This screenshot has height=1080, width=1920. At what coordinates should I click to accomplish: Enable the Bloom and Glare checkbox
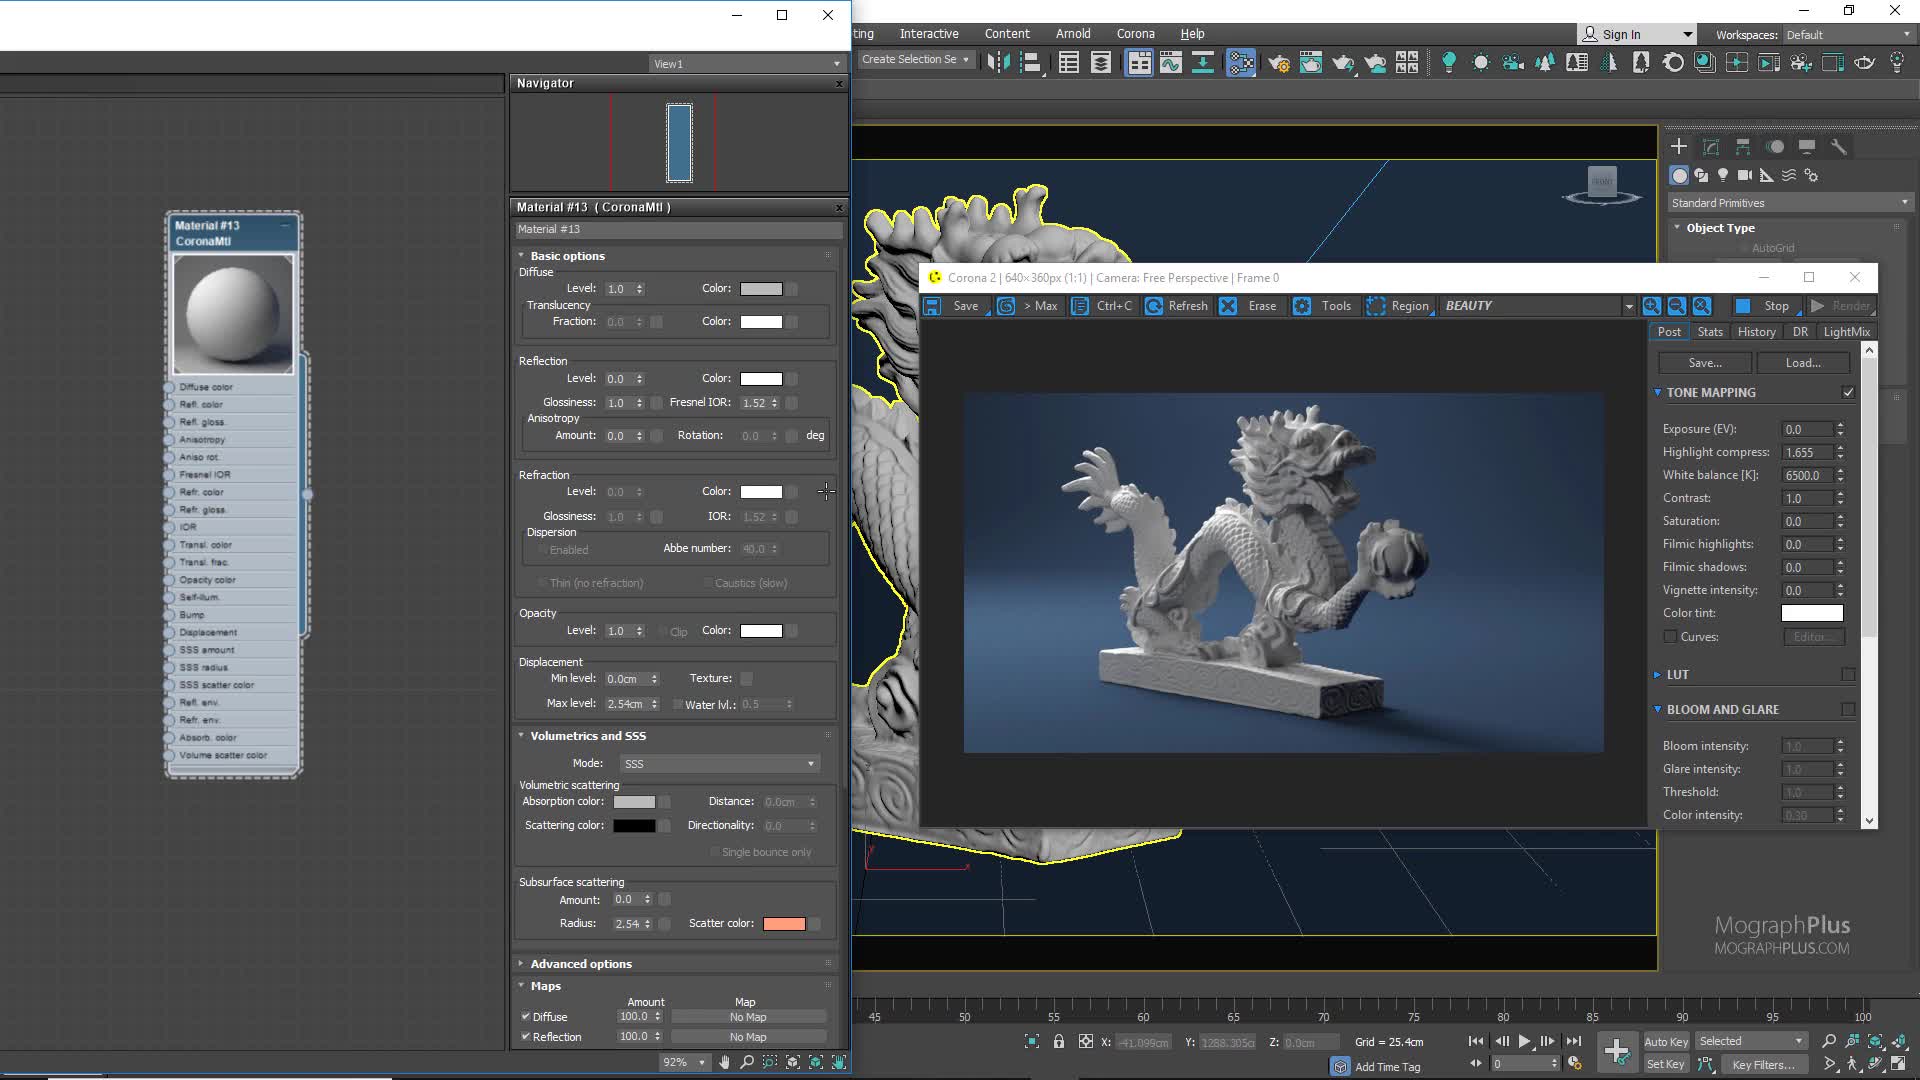click(x=1848, y=709)
